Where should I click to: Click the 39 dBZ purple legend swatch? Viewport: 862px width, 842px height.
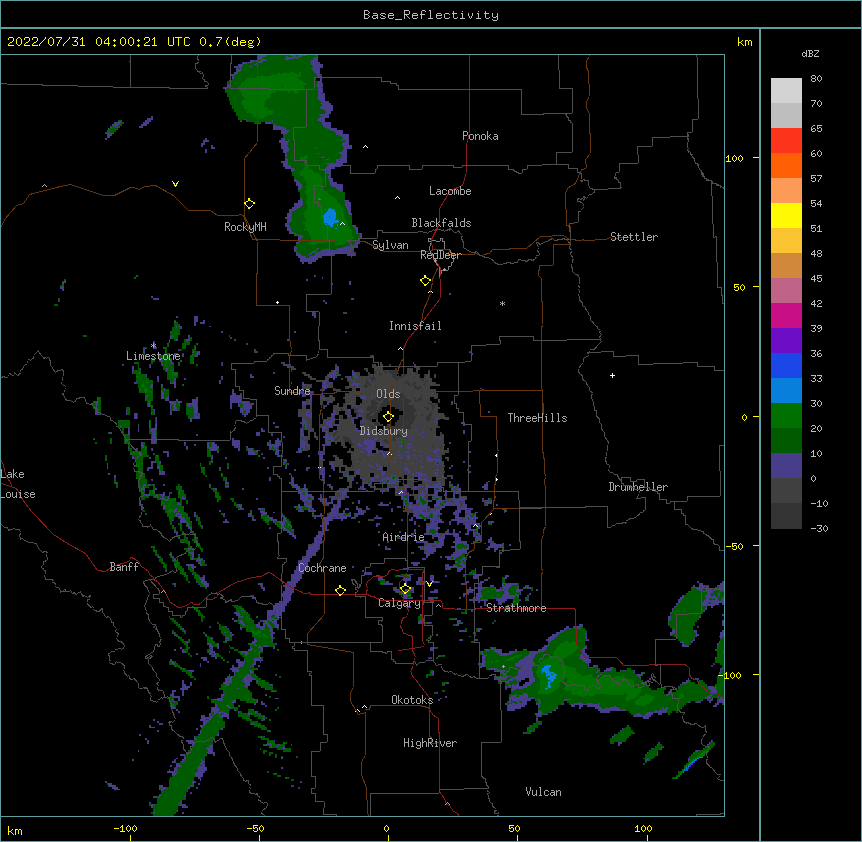tap(786, 340)
